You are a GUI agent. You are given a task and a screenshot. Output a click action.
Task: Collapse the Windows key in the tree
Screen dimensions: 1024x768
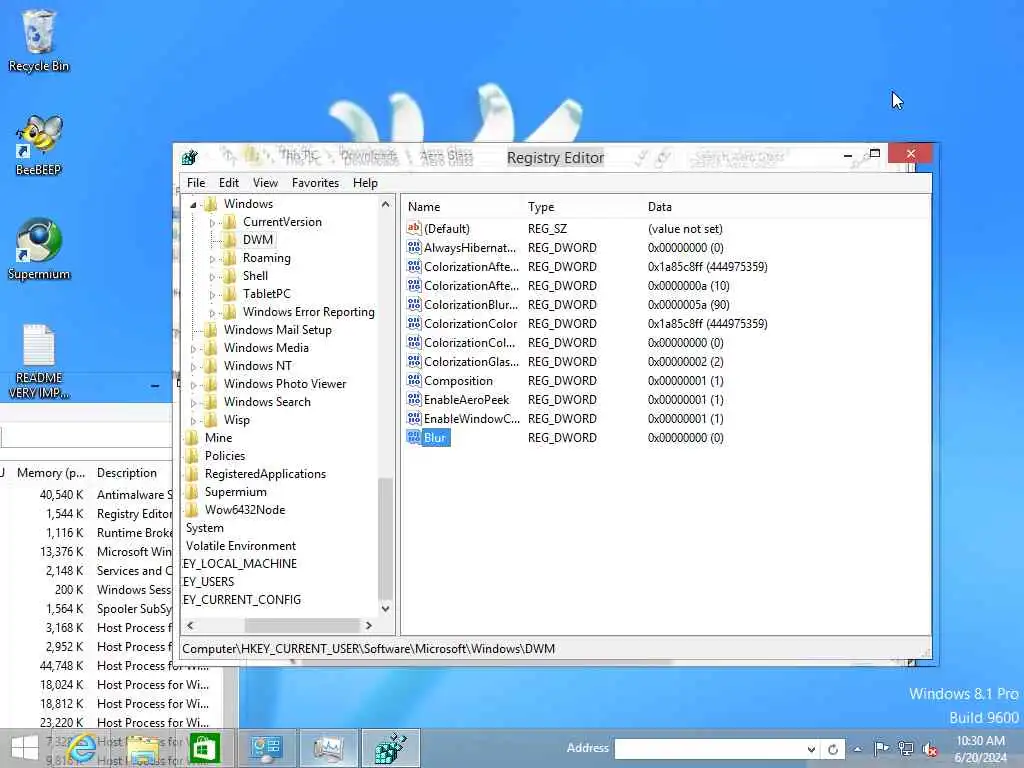[193, 205]
